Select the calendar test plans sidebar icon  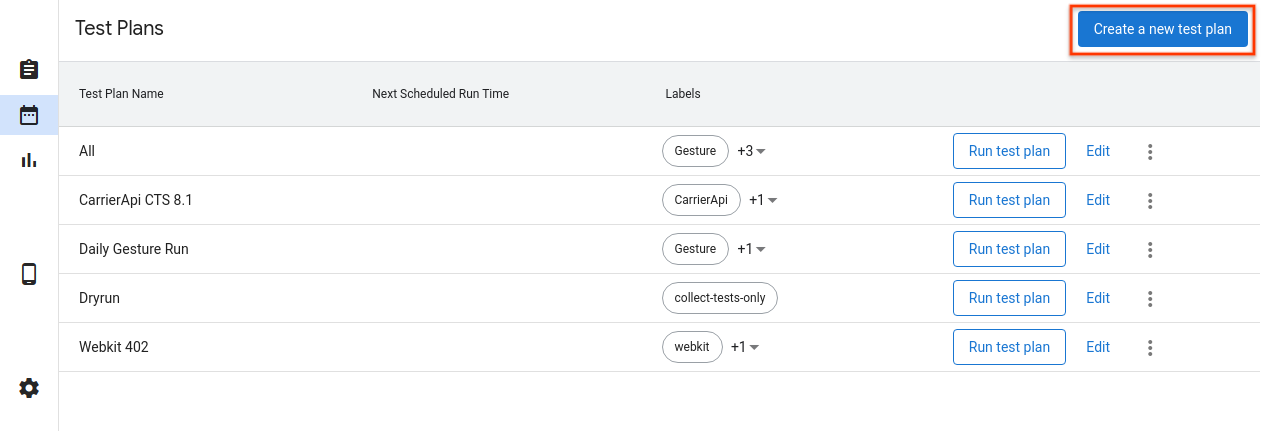[29, 115]
